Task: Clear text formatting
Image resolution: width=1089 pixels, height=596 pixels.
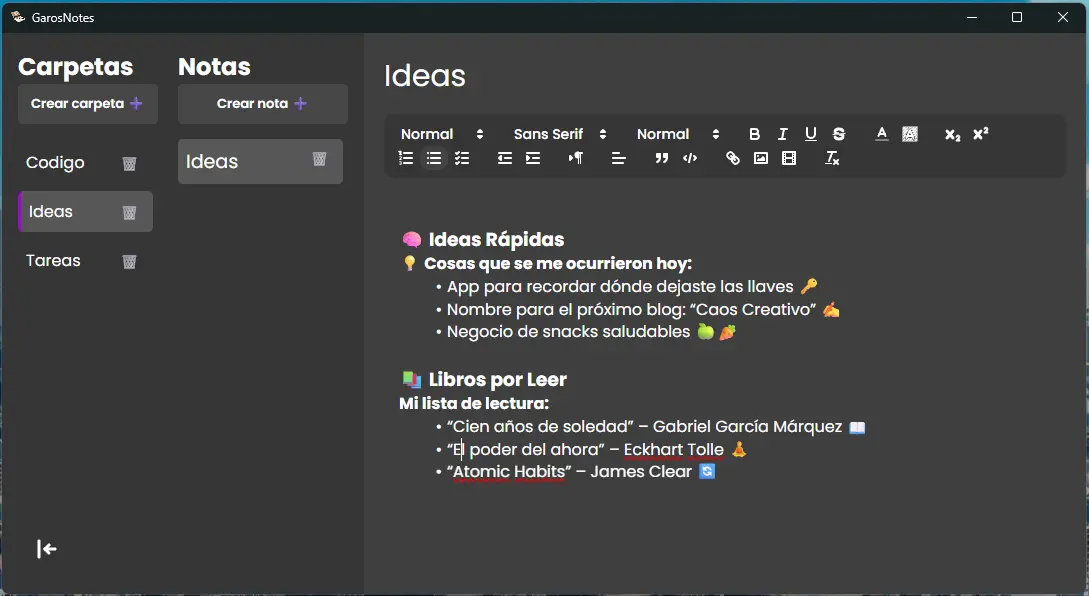Action: (832, 158)
